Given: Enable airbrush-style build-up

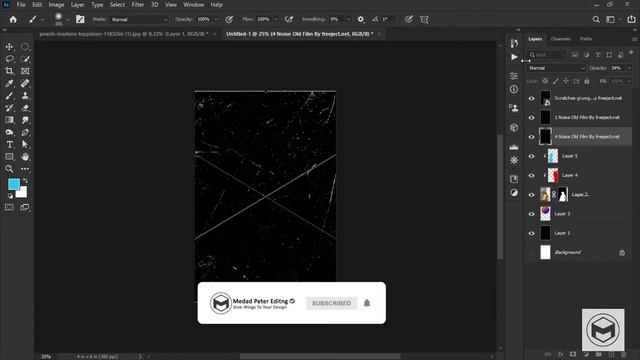Looking at the screenshot, I should click(x=289, y=19).
